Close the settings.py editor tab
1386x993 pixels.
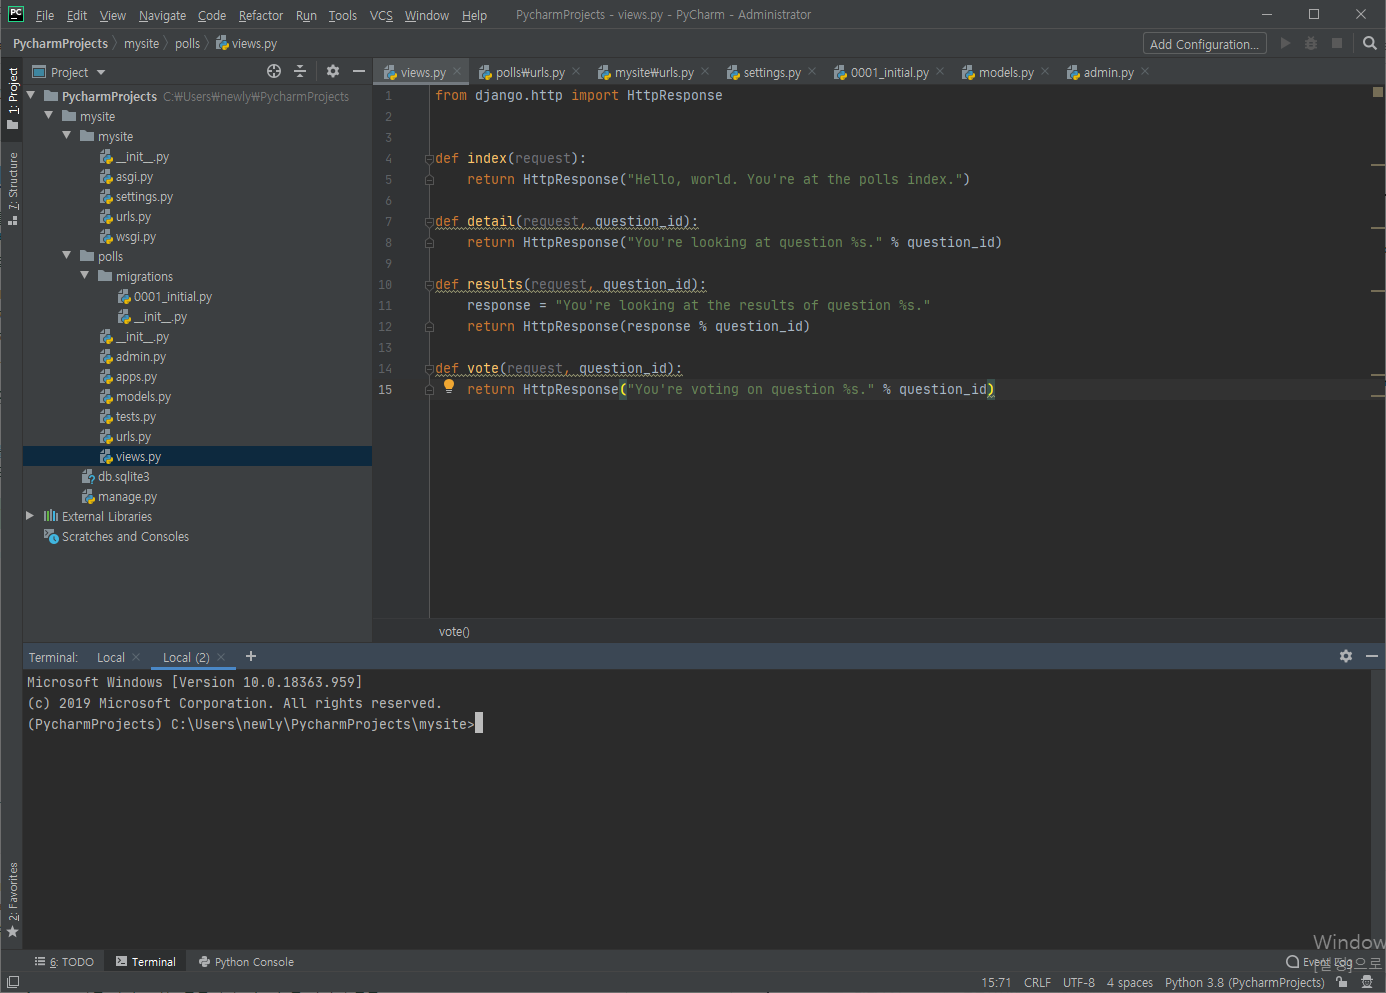click(x=812, y=71)
